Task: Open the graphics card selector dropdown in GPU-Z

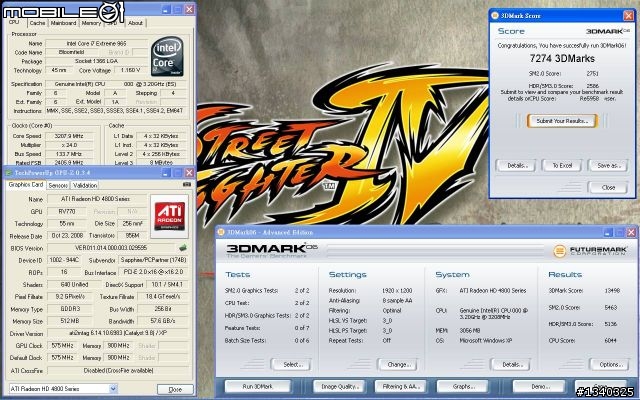Action: click(113, 389)
